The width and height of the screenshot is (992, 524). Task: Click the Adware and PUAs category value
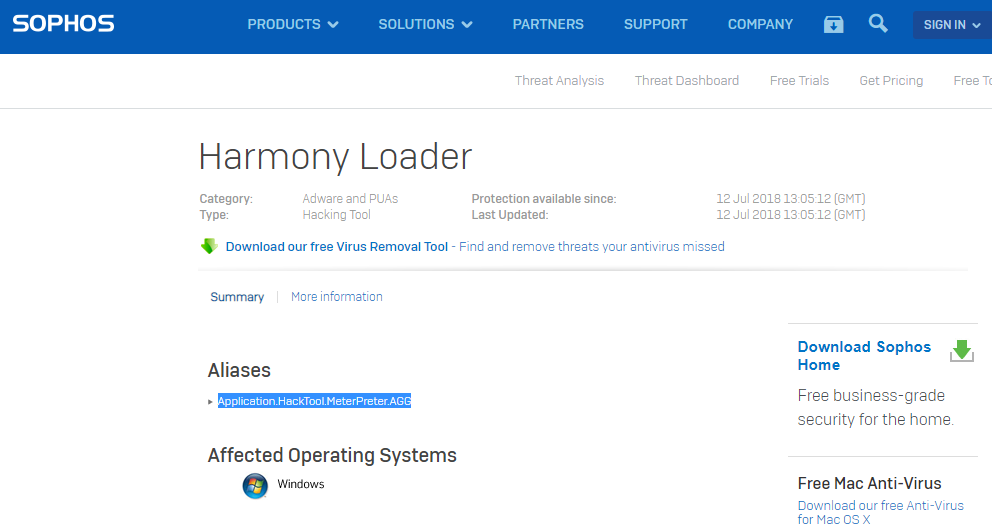click(x=350, y=199)
